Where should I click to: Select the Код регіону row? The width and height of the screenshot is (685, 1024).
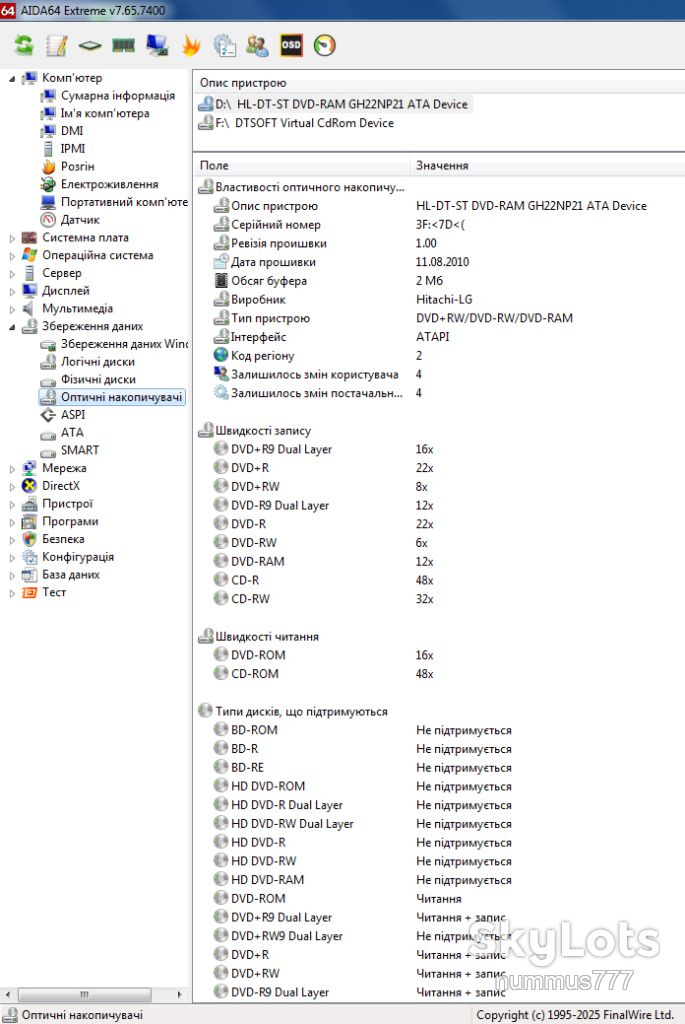pyautogui.click(x=439, y=356)
